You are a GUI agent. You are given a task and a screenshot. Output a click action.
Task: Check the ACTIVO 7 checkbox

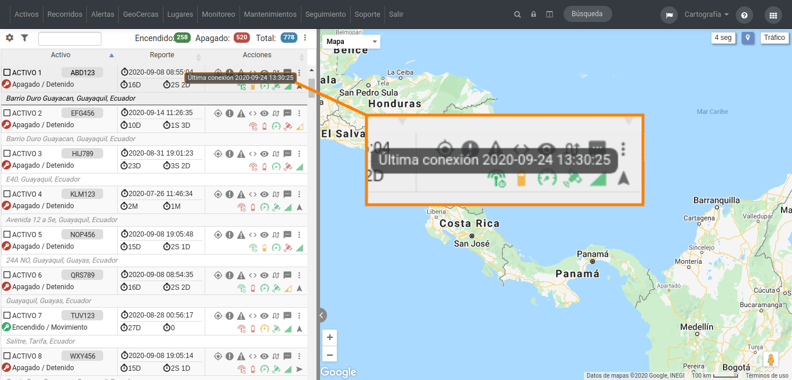pos(7,315)
